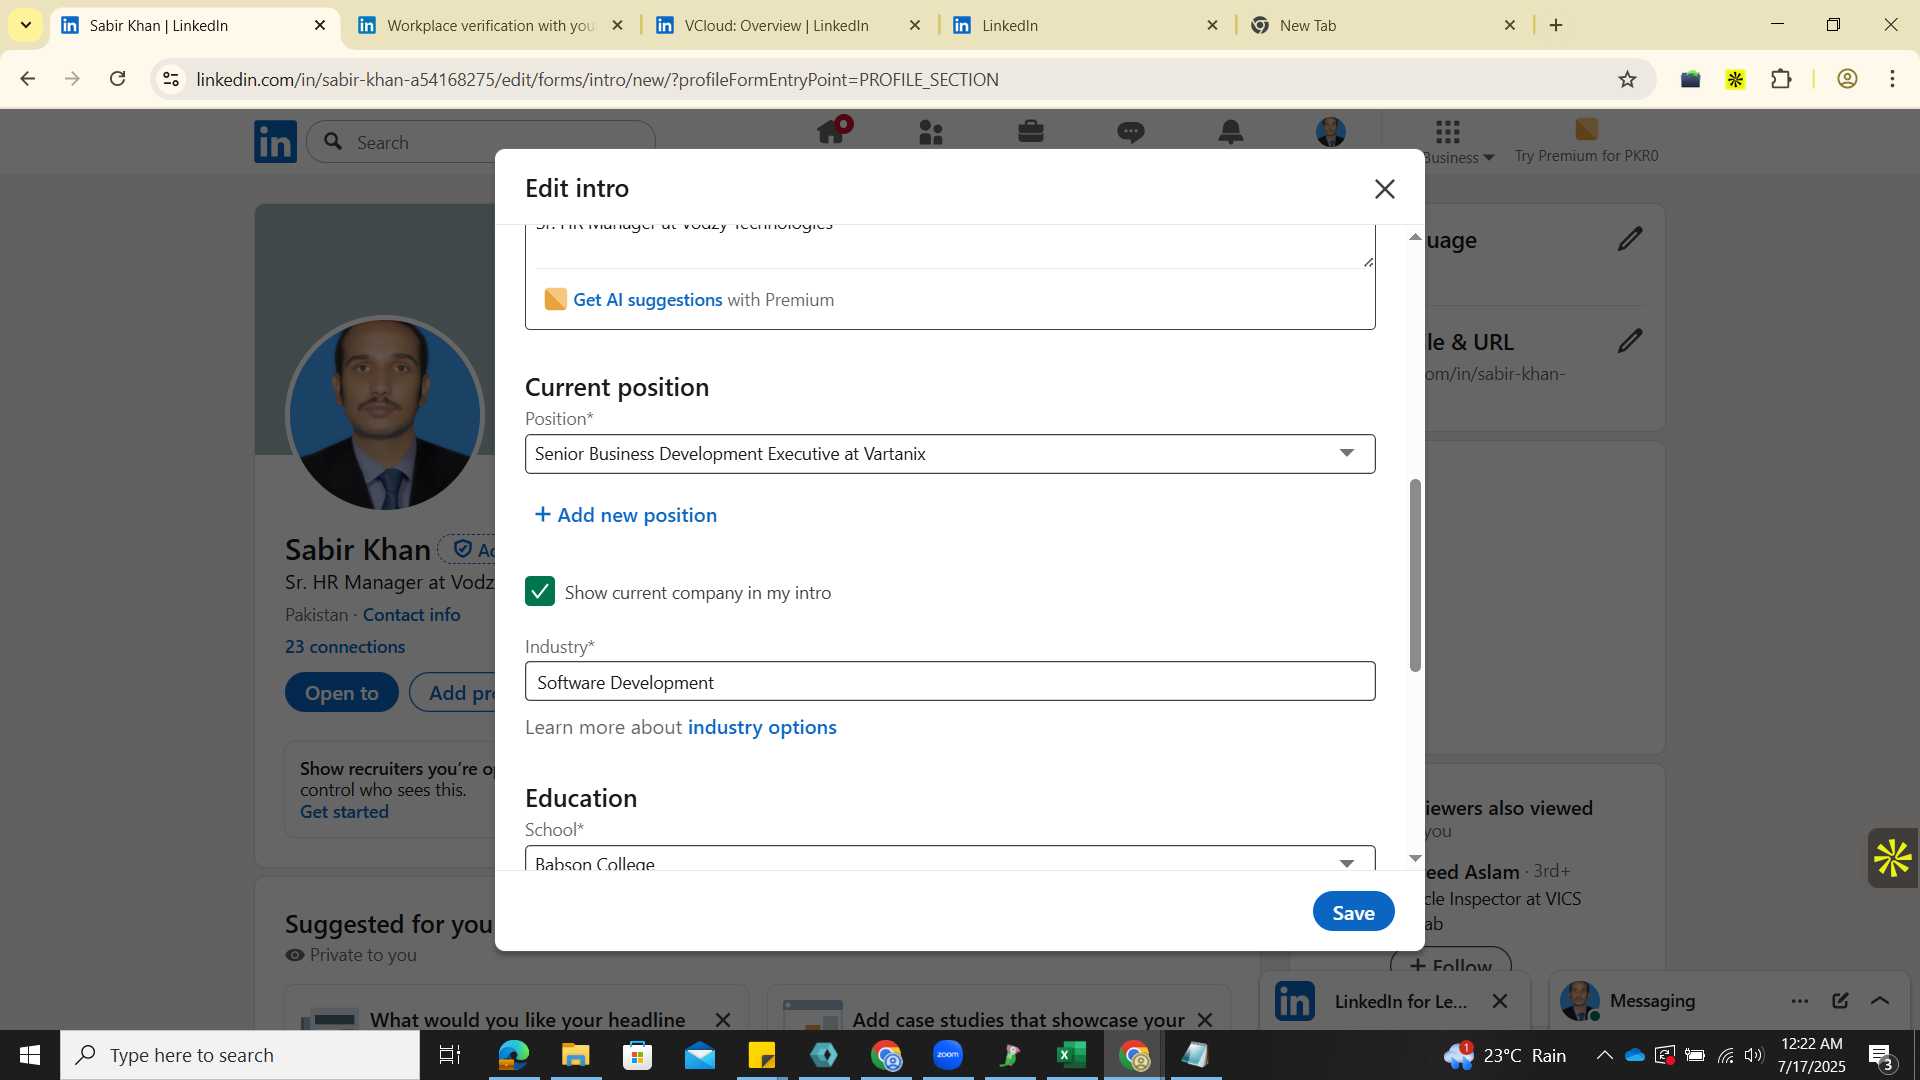Click Get started link for recruiters
1920x1080 pixels.
coord(344,812)
